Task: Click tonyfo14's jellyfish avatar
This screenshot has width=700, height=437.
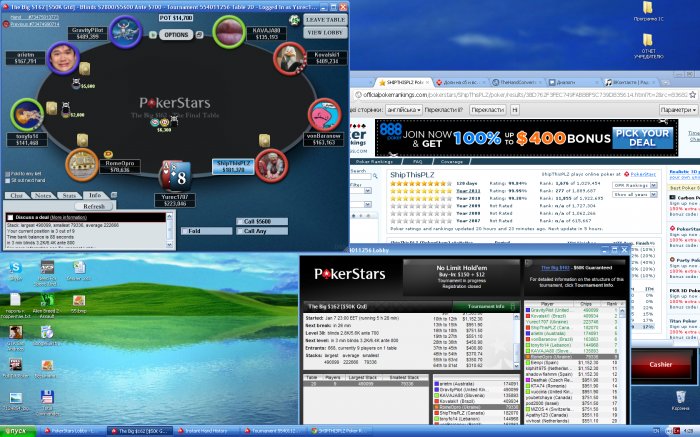Action: click(27, 115)
